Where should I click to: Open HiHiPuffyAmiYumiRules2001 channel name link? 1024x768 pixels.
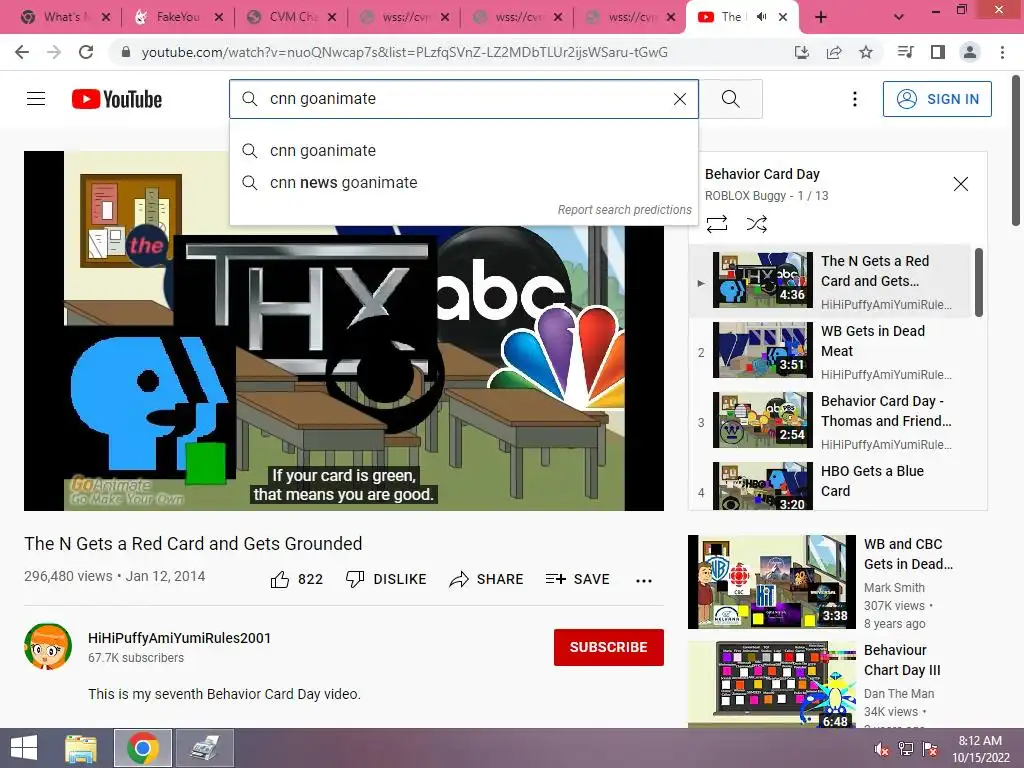[179, 638]
